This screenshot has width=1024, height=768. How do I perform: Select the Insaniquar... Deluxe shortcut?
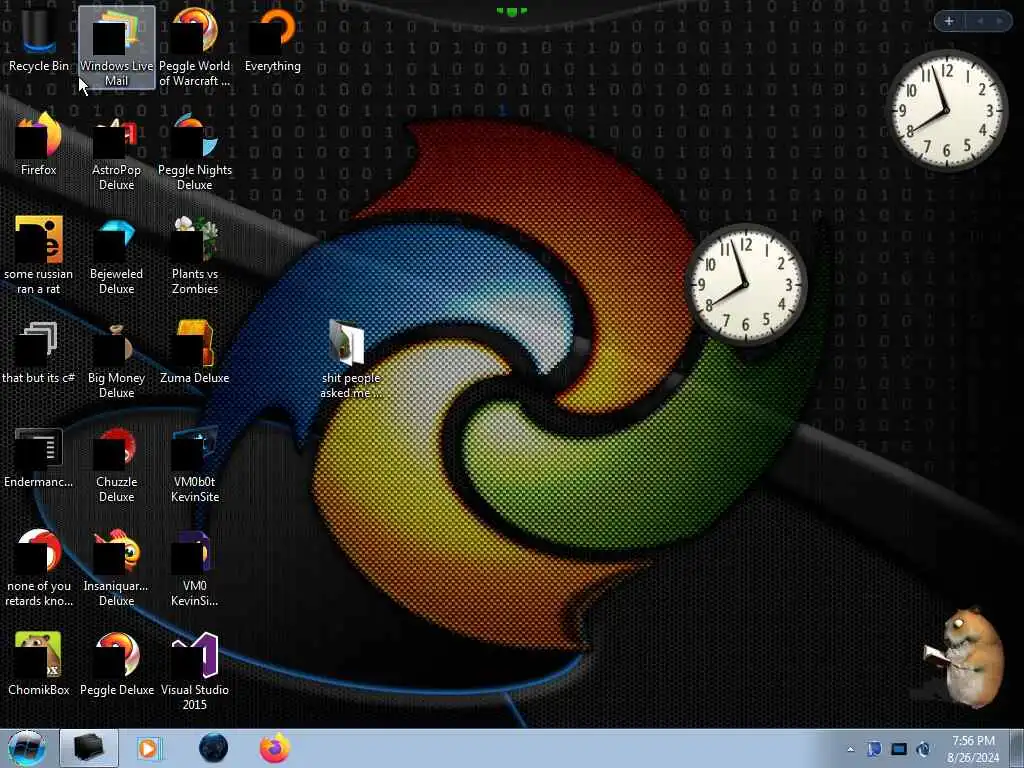point(116,568)
